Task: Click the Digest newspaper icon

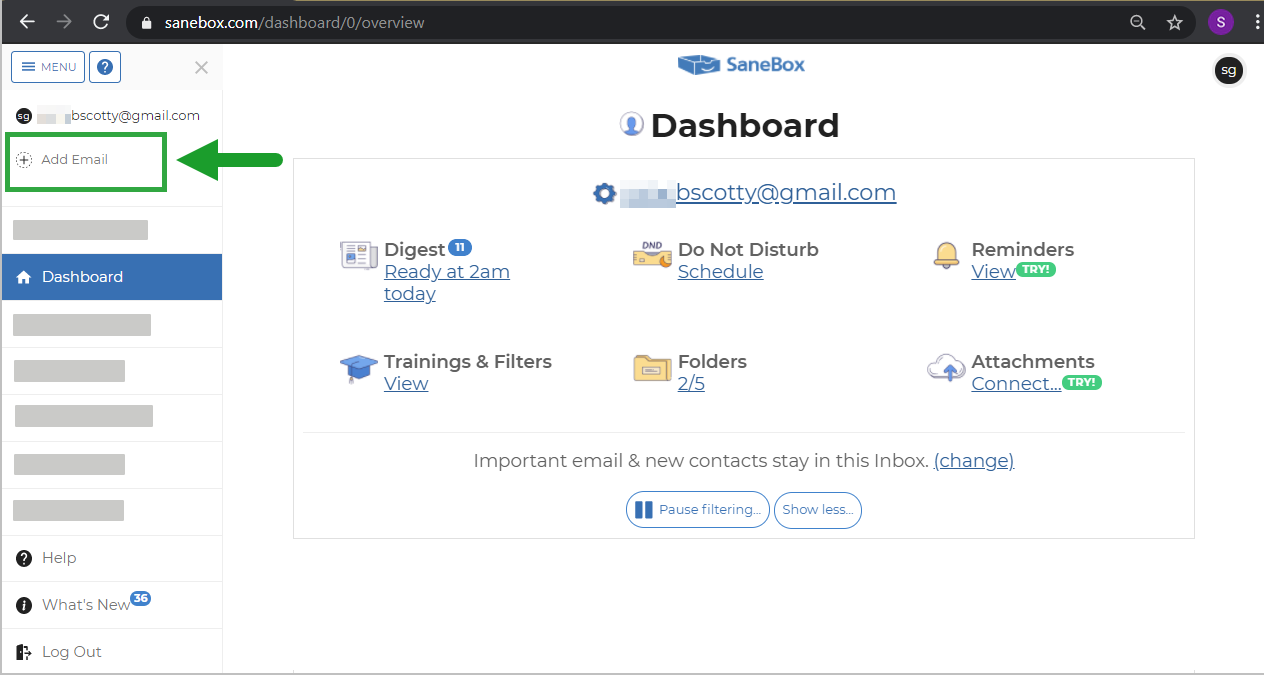Action: (358, 256)
